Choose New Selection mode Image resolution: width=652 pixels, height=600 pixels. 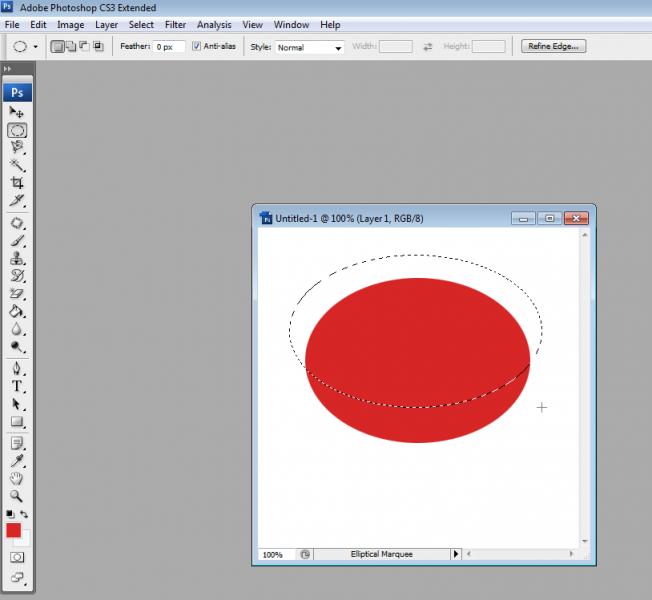[57, 47]
